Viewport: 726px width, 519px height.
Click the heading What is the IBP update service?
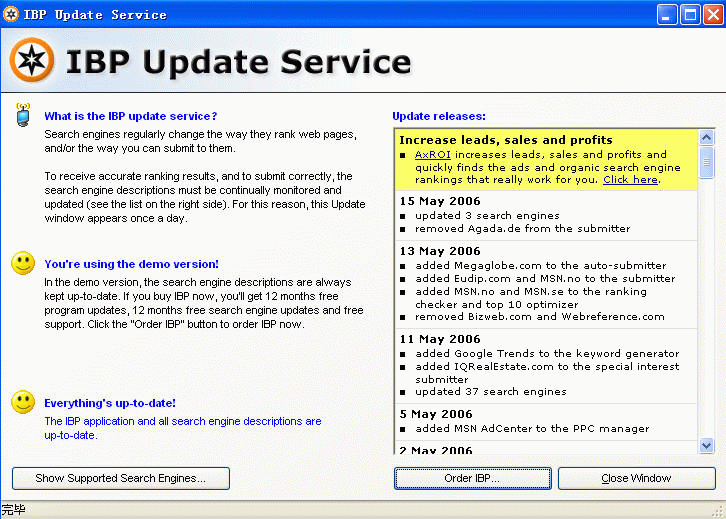[131, 116]
